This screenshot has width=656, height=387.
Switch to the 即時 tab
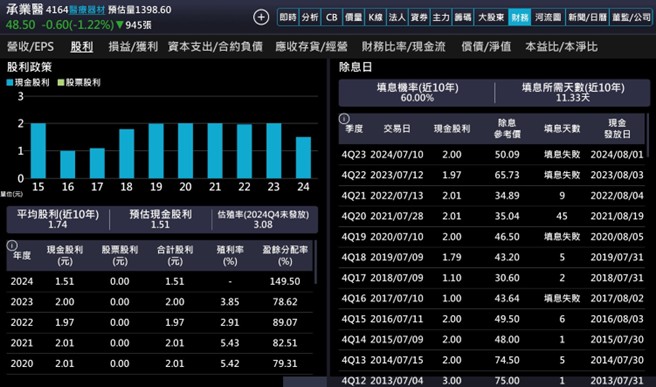[288, 18]
